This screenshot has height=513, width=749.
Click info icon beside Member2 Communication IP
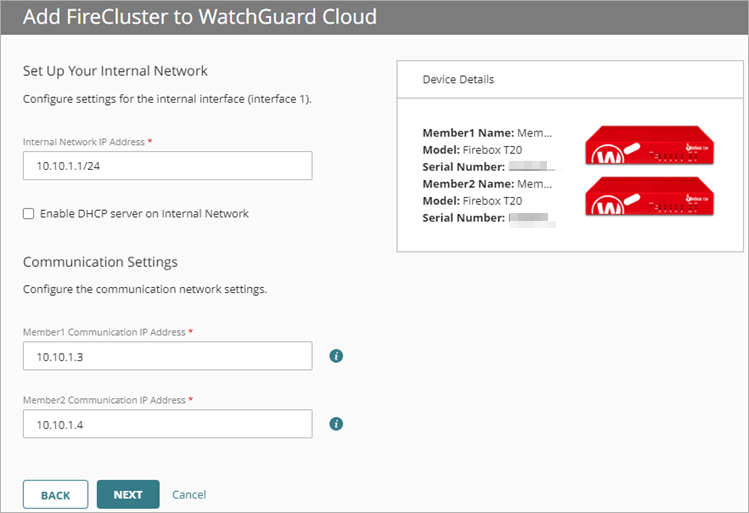[336, 424]
